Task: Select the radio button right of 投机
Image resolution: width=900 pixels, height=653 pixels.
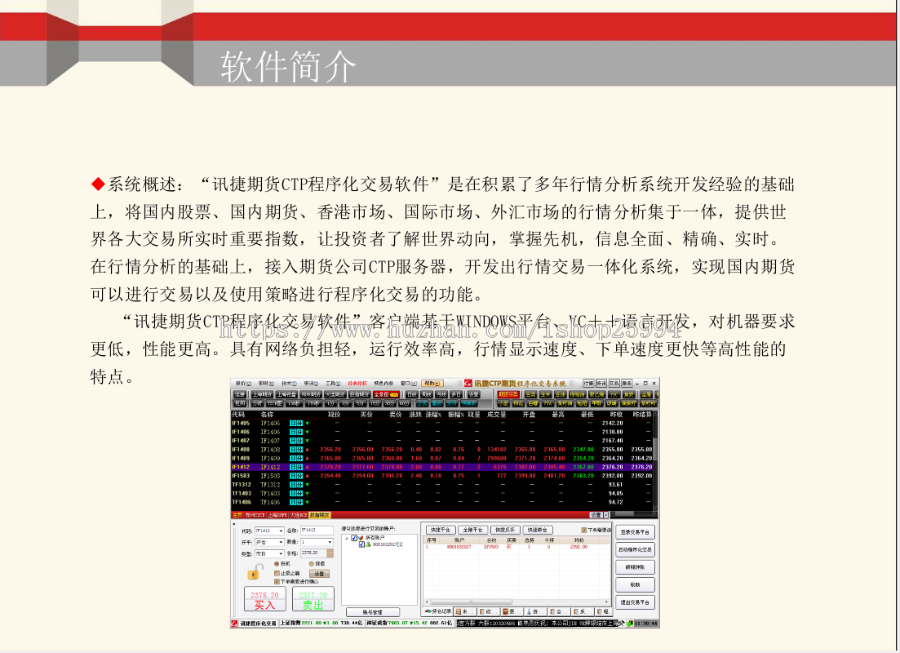Action: click(x=311, y=564)
